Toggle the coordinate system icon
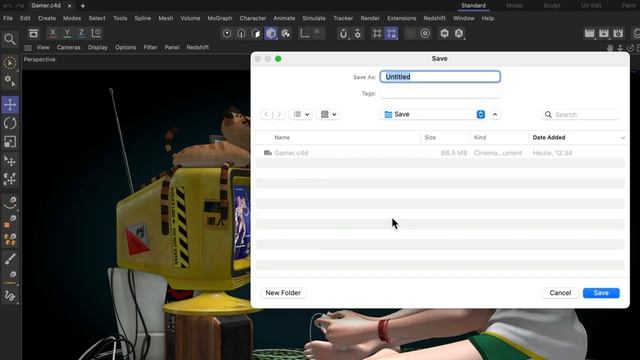This screenshot has width=640, height=360. pos(96,33)
